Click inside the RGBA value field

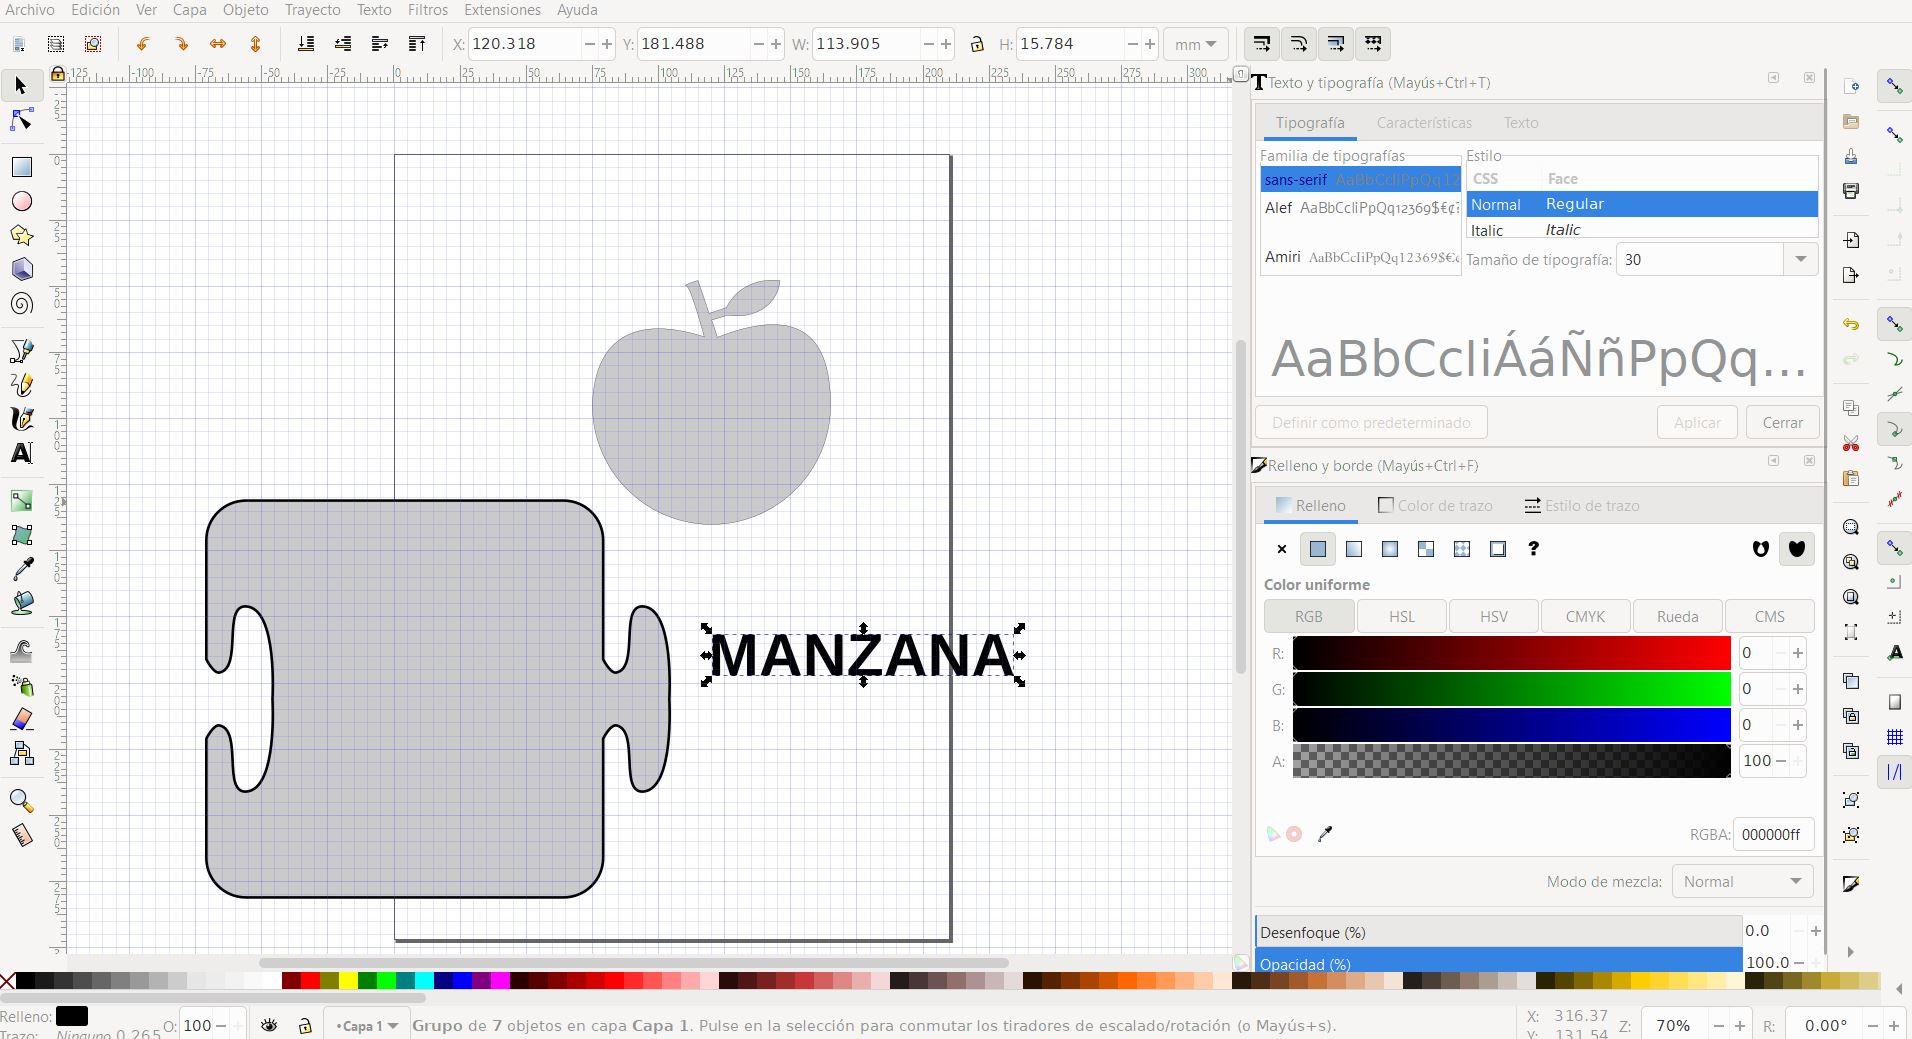[1771, 834]
